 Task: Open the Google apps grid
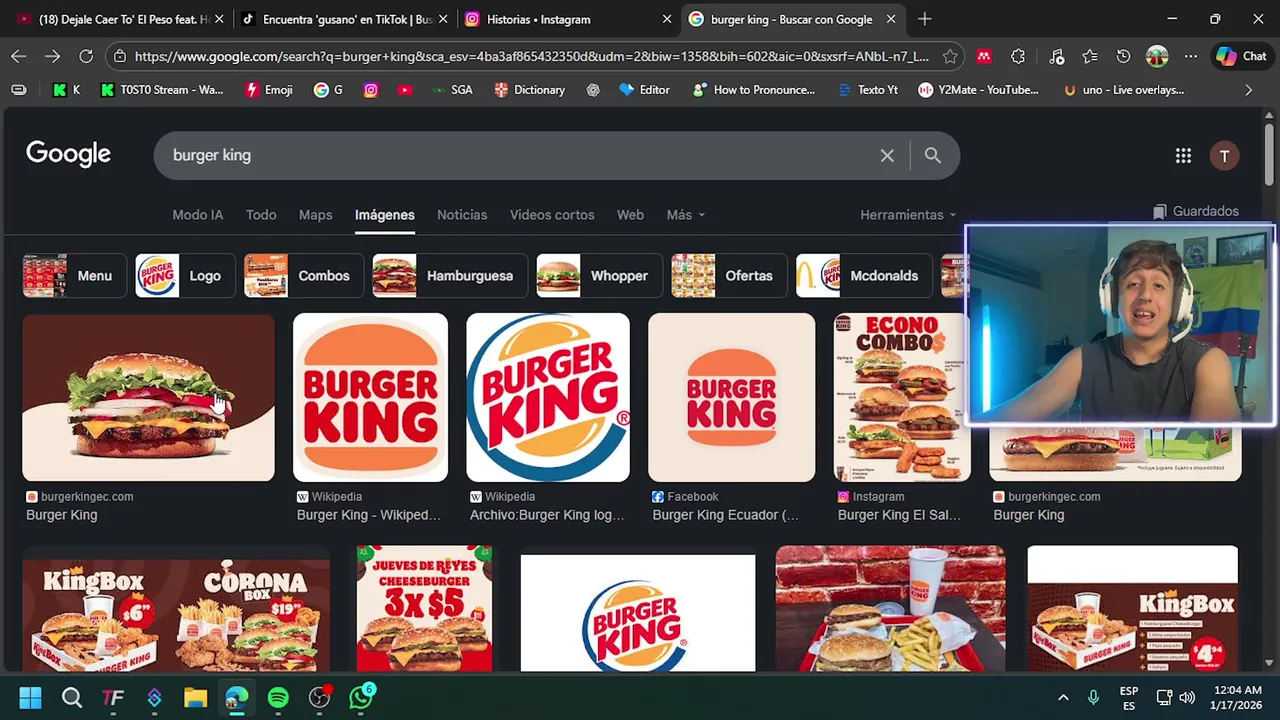pyautogui.click(x=1183, y=155)
